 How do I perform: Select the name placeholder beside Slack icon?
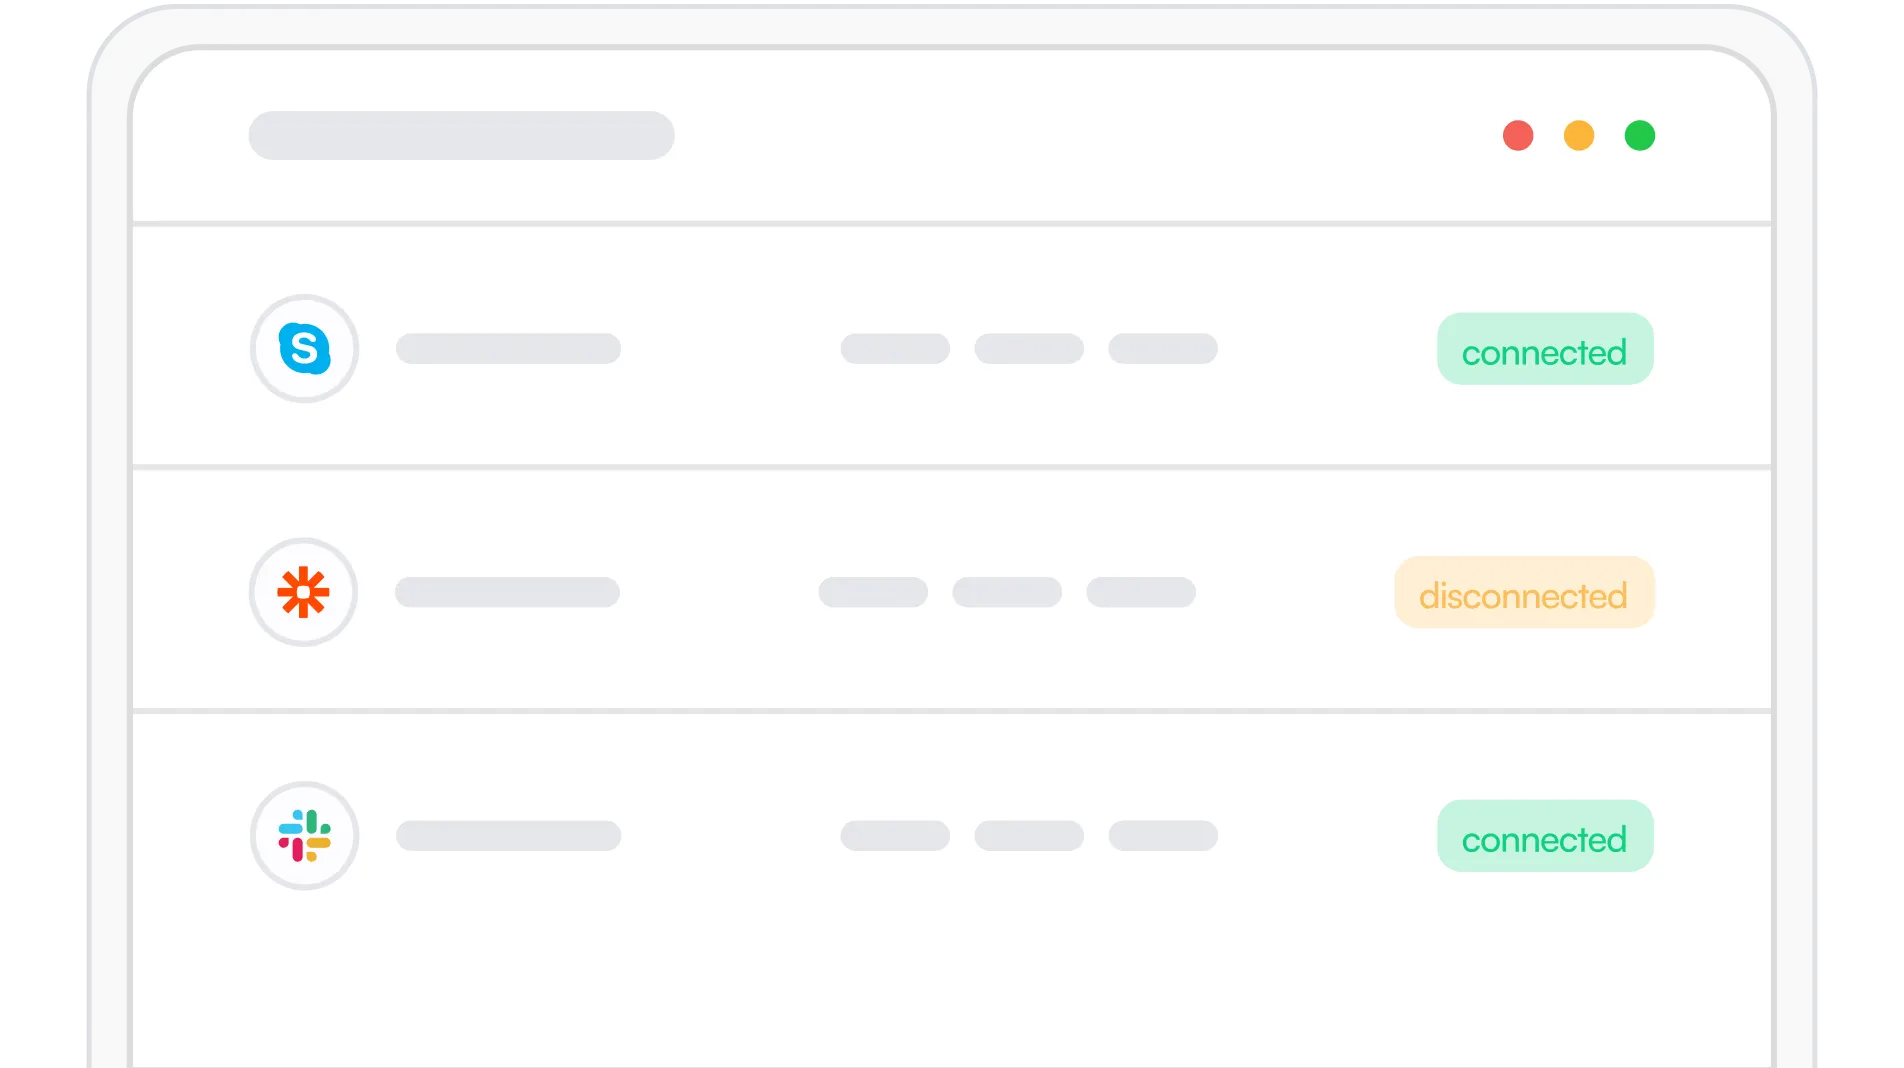[x=508, y=836]
